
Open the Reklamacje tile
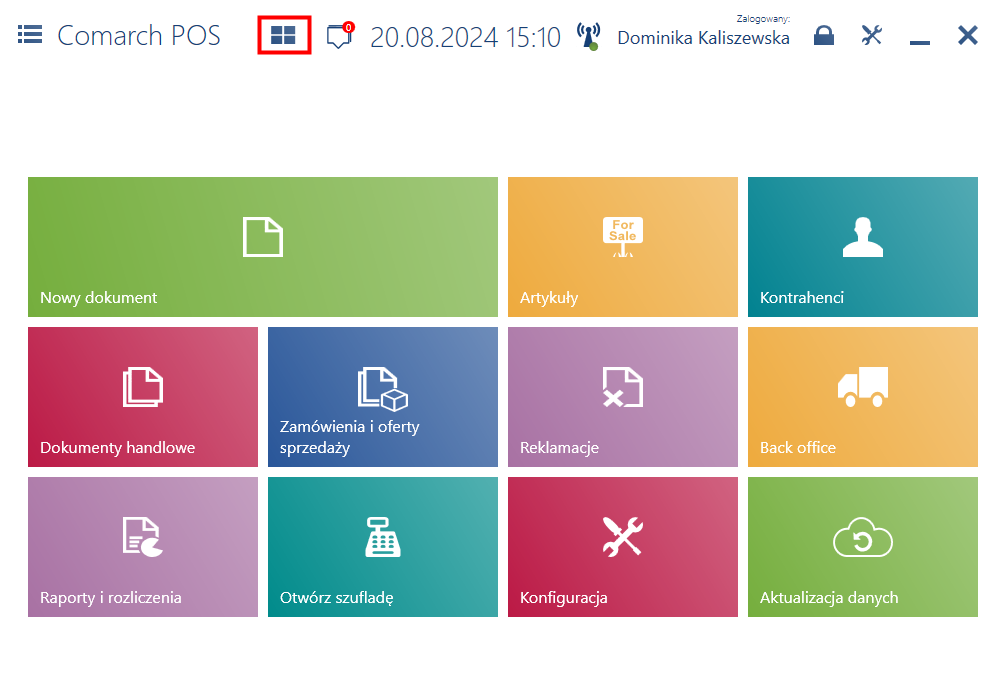pos(623,397)
